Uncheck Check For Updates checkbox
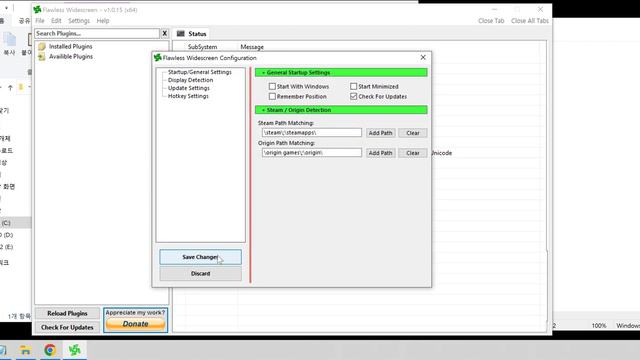 click(x=353, y=96)
